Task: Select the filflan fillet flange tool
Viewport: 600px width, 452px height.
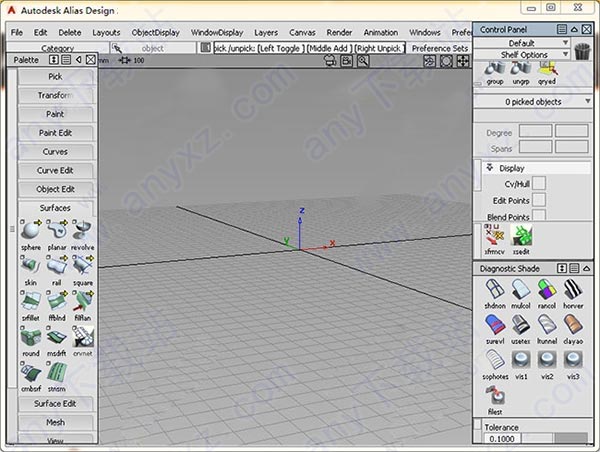Action: point(83,301)
